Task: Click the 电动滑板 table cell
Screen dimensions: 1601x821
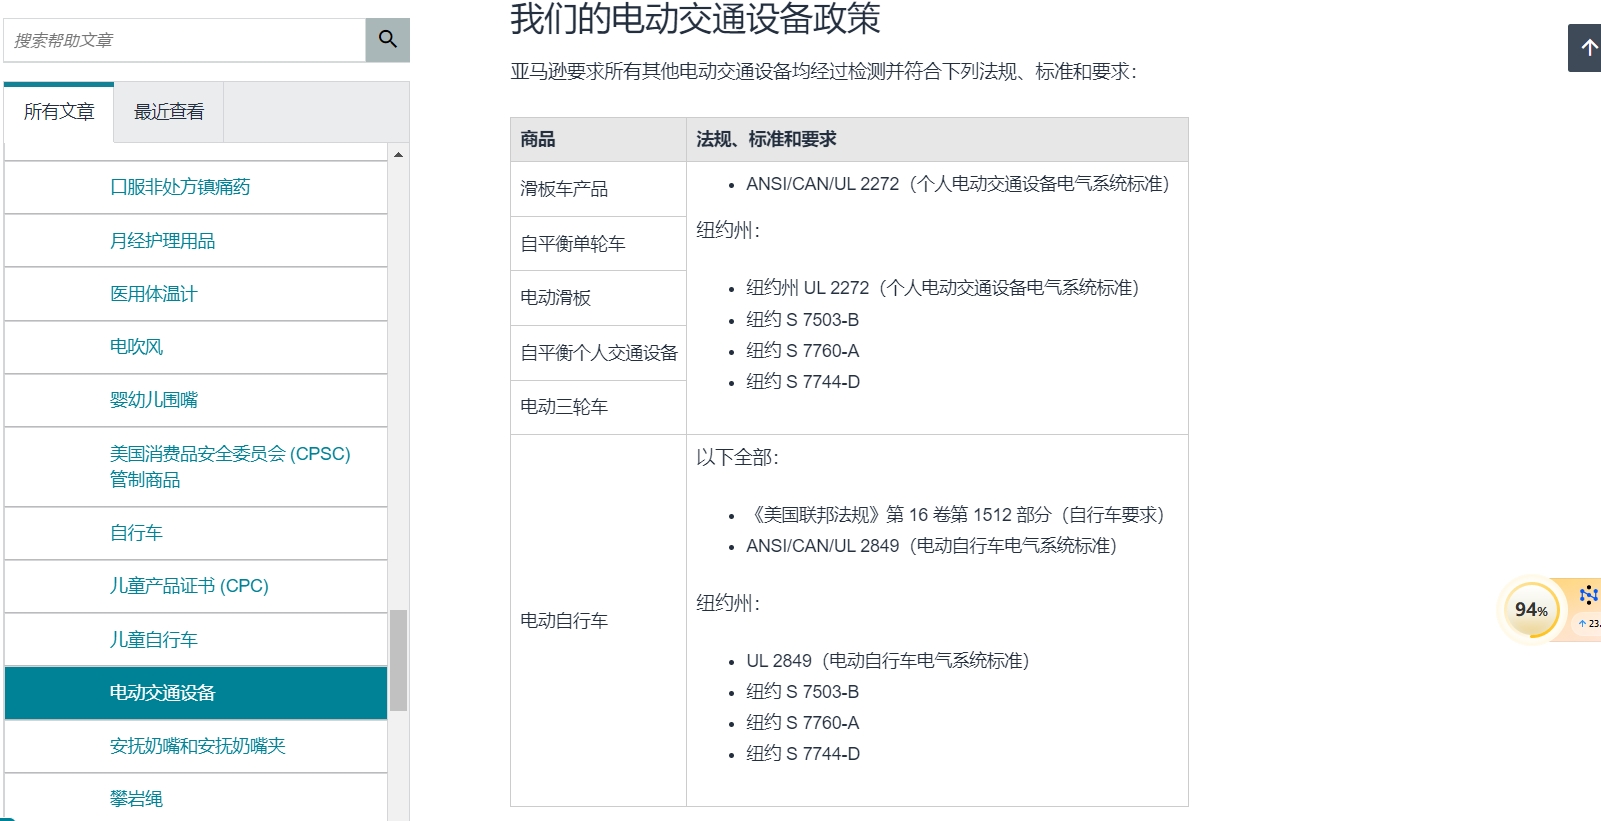Action: click(598, 298)
